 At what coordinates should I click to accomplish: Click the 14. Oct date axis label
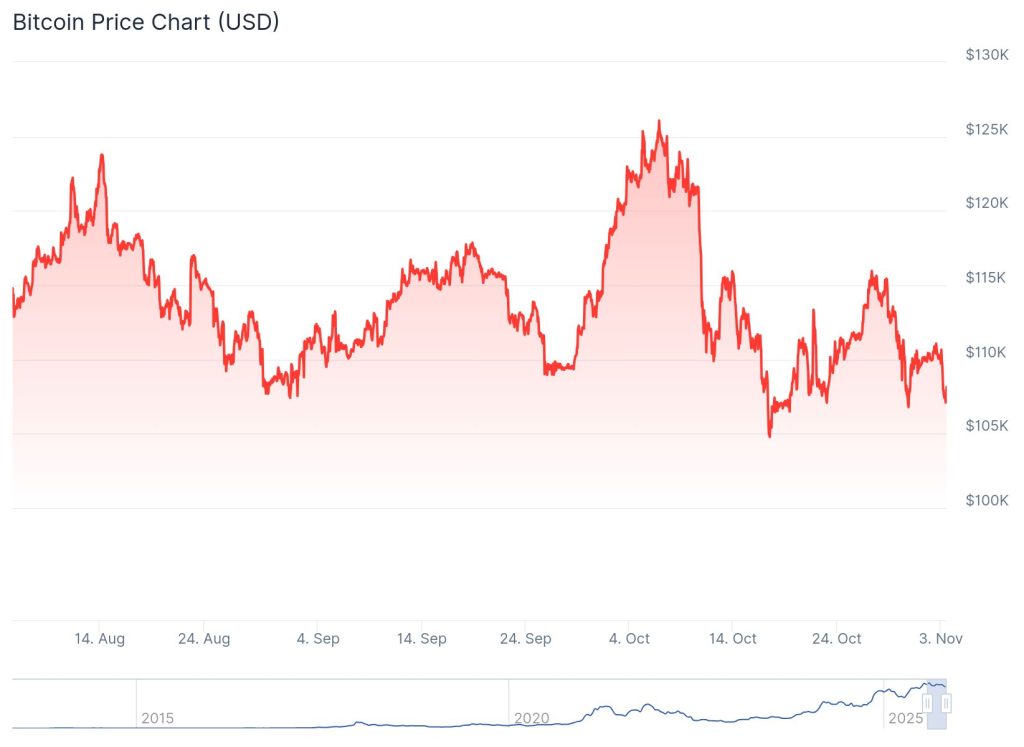[x=733, y=639]
